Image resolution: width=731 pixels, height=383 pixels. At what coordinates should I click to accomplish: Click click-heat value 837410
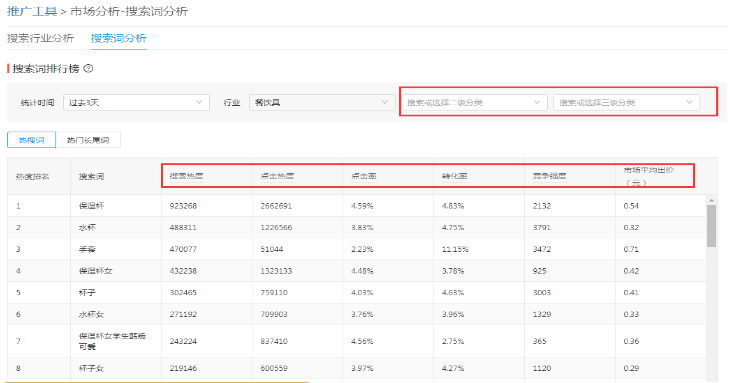(274, 342)
